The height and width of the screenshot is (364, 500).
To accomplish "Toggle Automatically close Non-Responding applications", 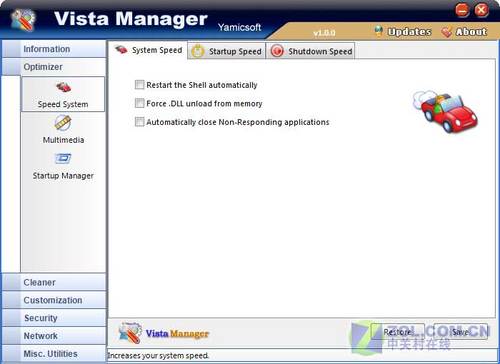I will point(139,122).
